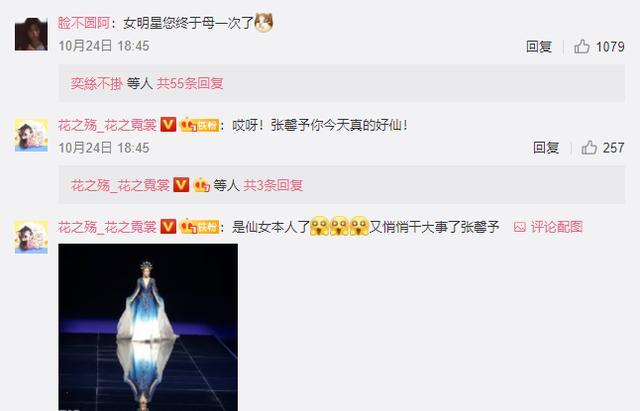Screen dimensions: 640x411
Task: Click the 评论配图 picture icon
Action: click(x=520, y=227)
